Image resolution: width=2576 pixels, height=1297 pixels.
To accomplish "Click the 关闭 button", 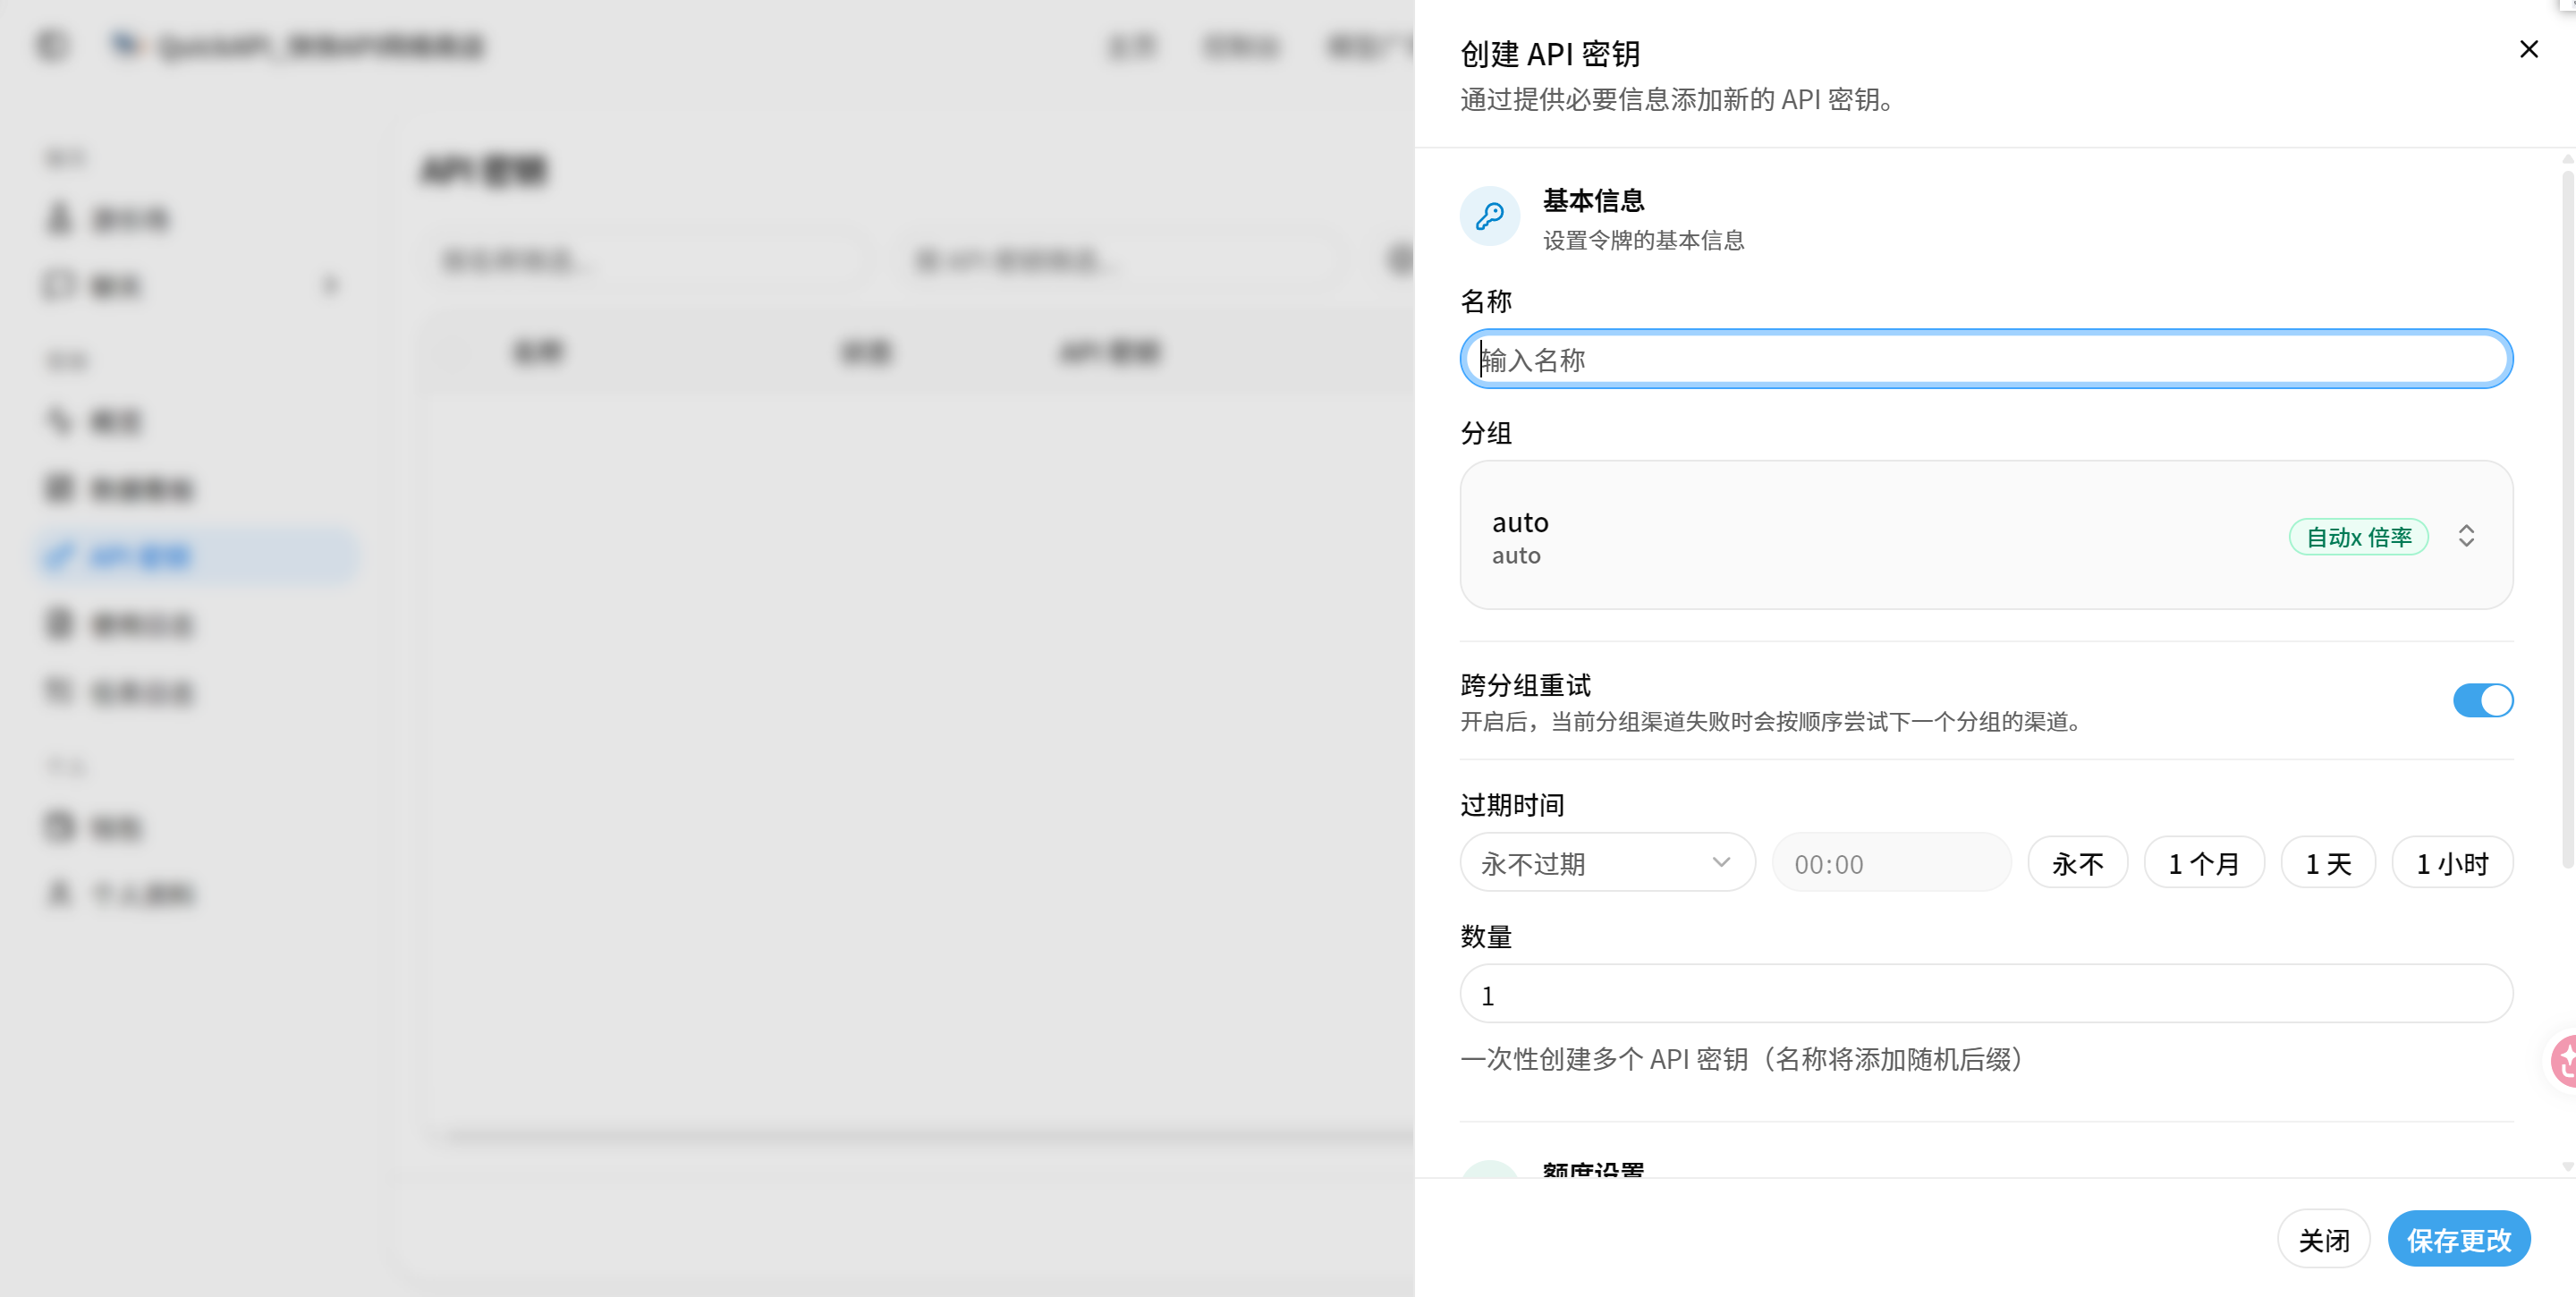I will [x=2323, y=1239].
